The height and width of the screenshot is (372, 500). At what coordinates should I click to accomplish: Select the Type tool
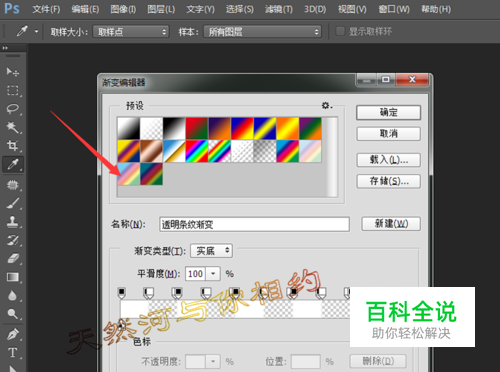13,352
